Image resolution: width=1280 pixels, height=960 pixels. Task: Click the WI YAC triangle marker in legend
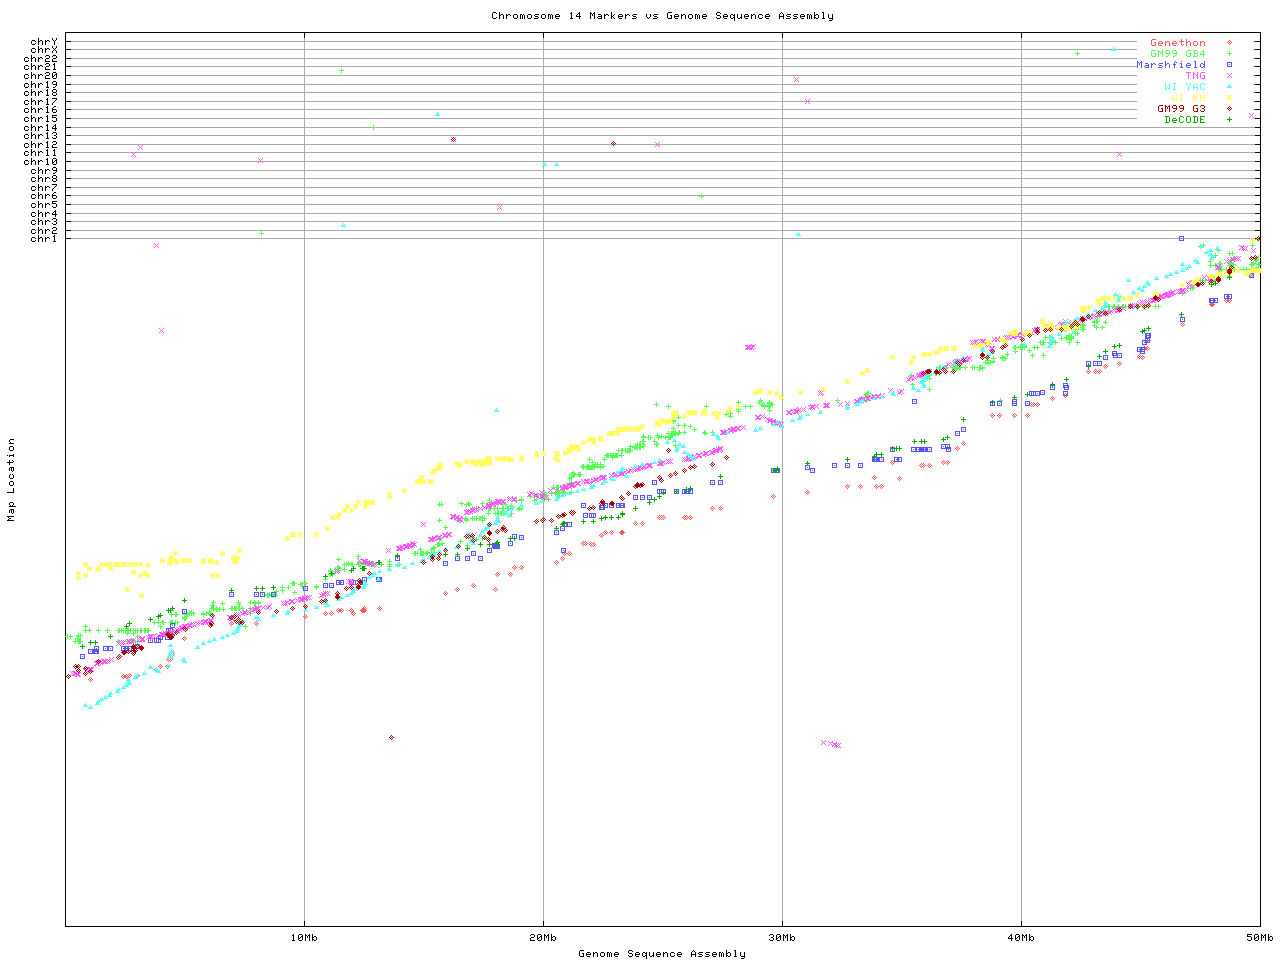1229,87
